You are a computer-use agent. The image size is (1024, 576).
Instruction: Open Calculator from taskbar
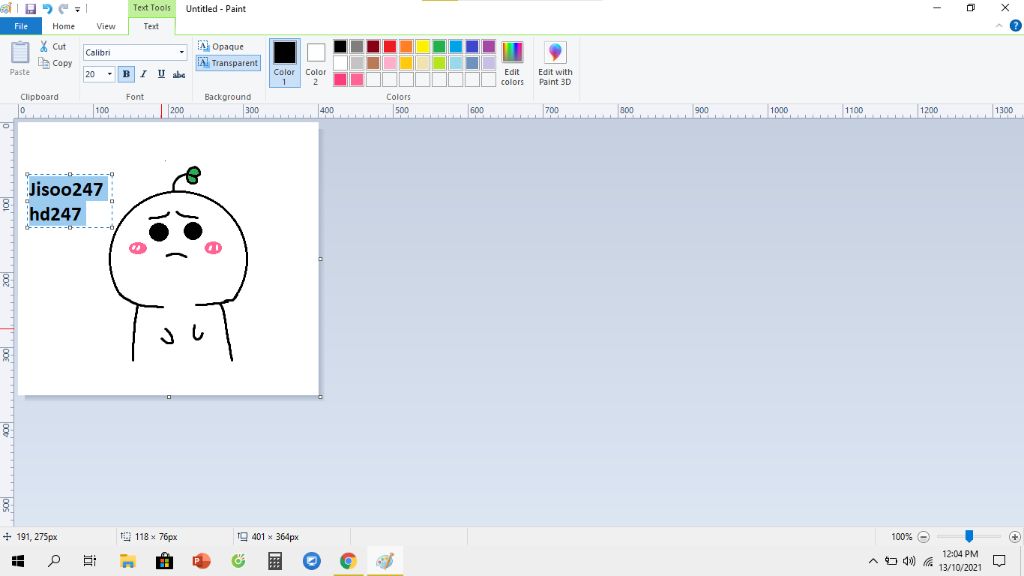click(x=275, y=561)
